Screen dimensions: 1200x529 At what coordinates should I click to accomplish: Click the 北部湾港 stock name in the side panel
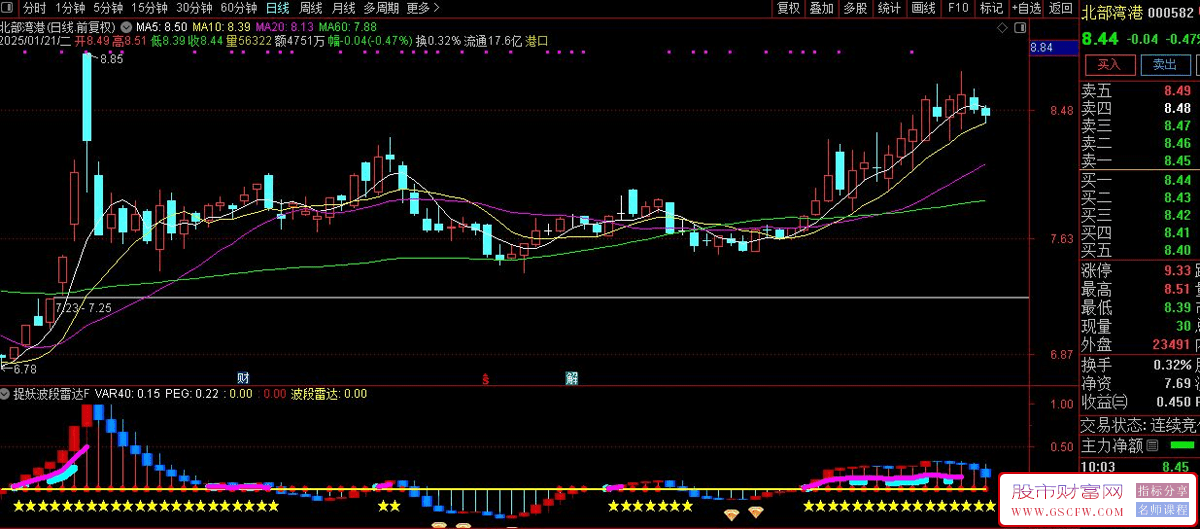click(1111, 12)
